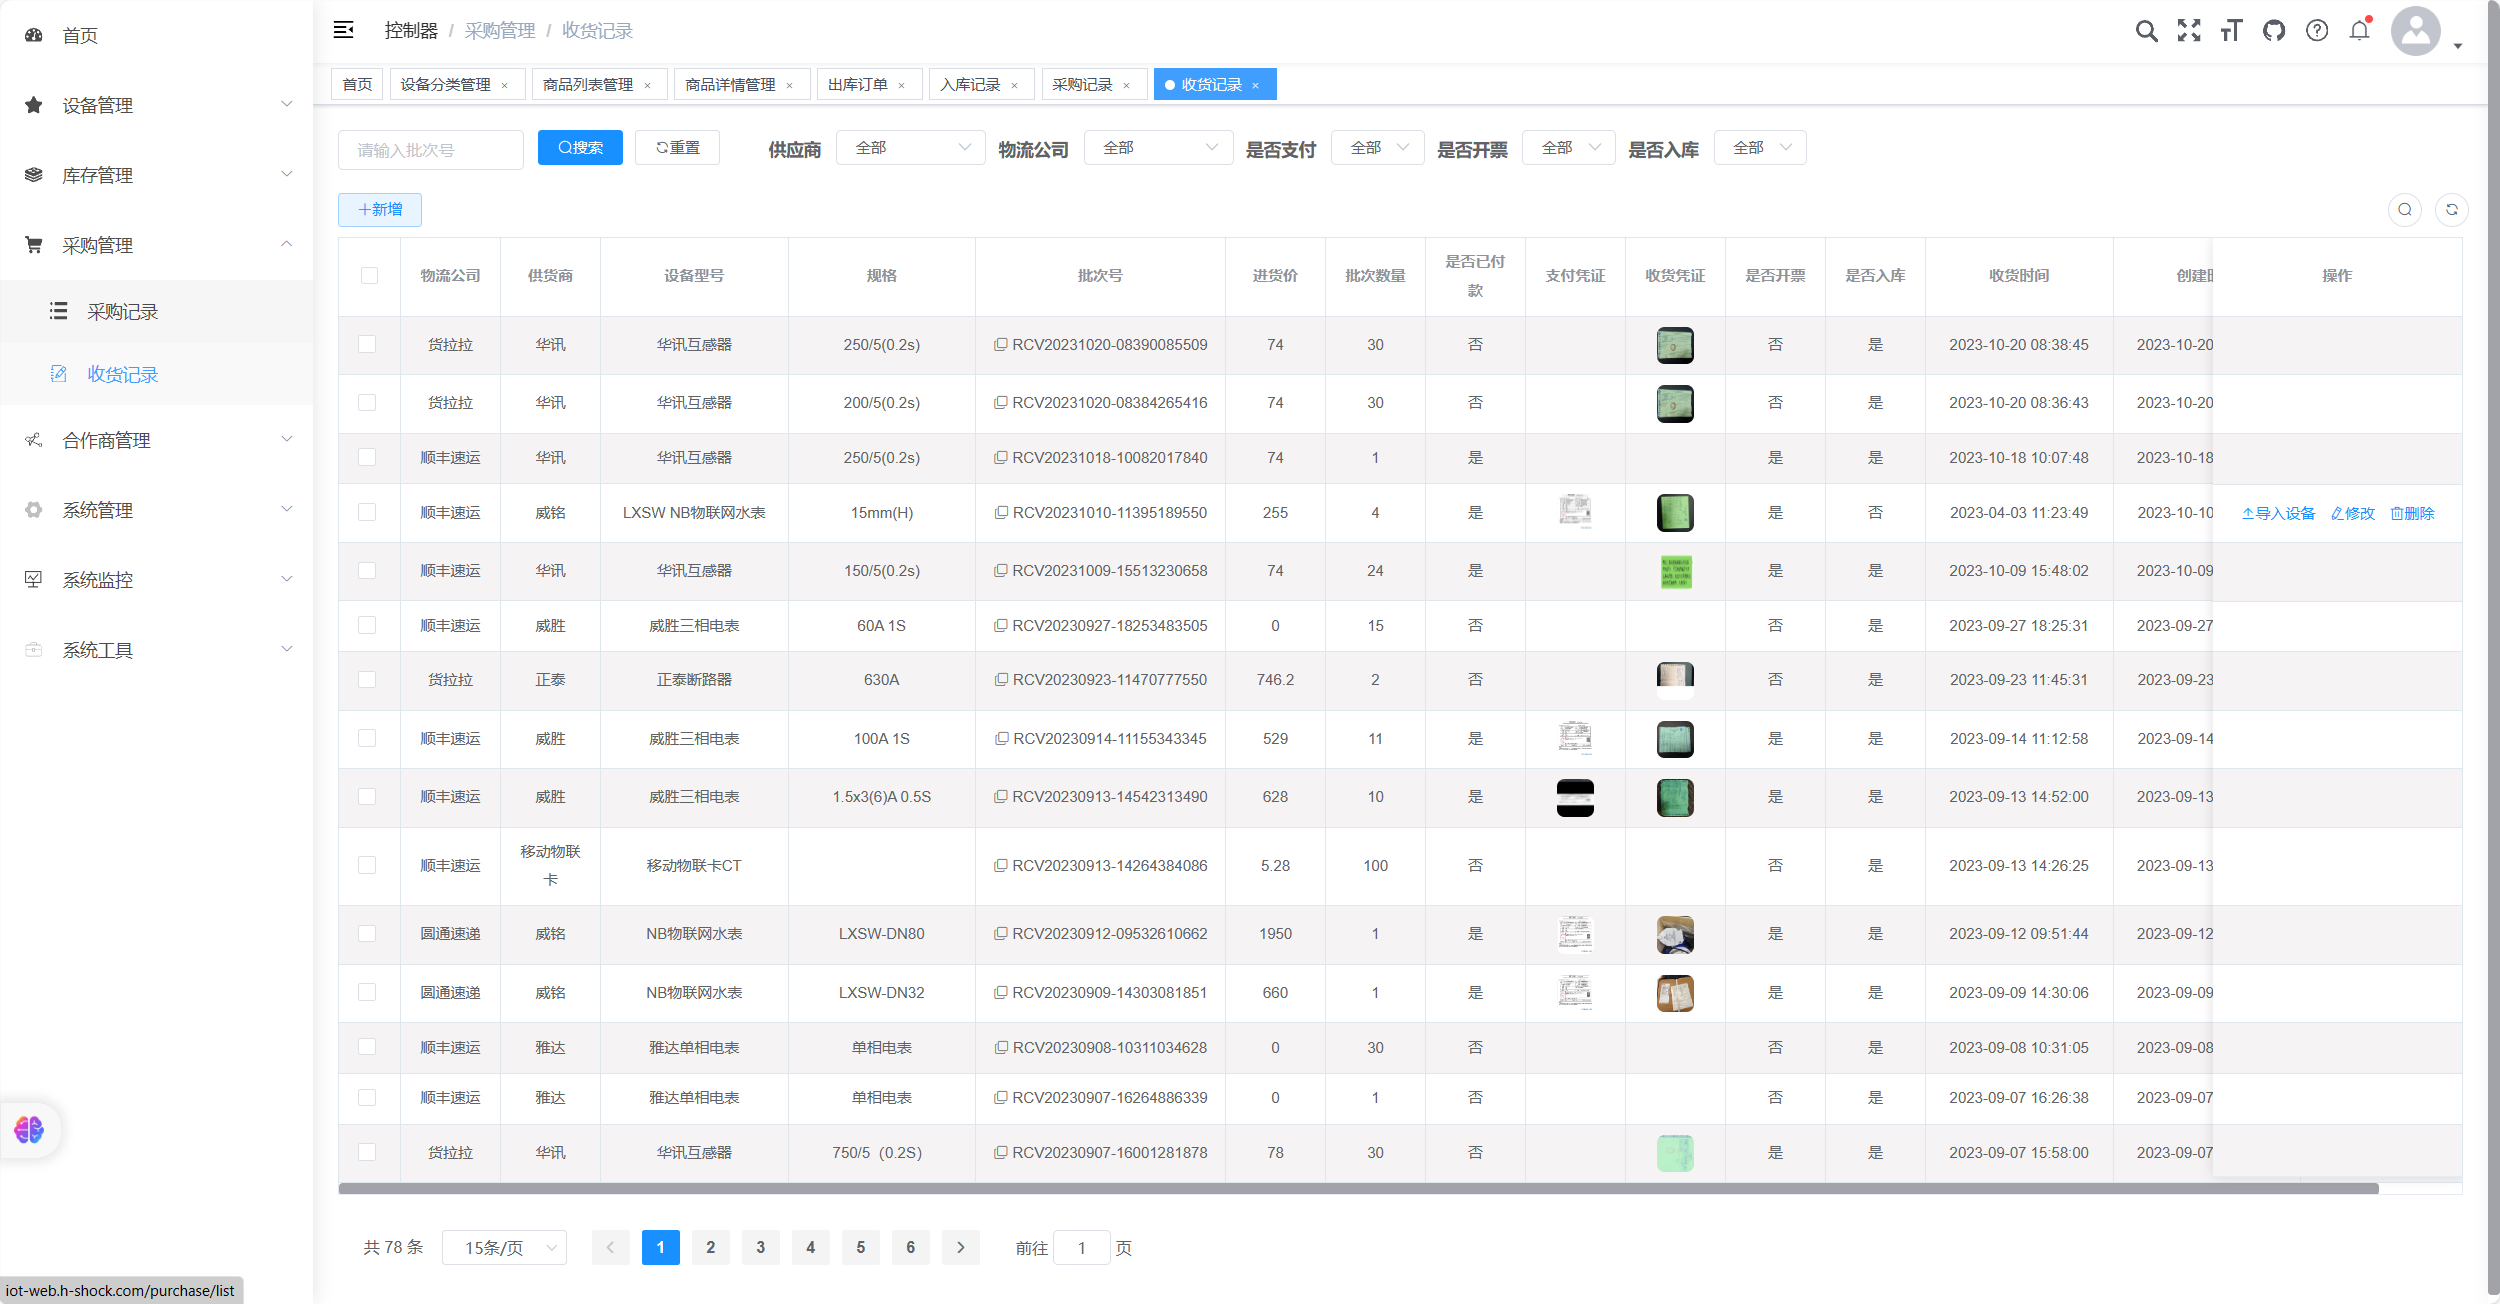This screenshot has height=1304, width=2500.
Task: Expand the 合作商管理 sidebar menu
Action: point(157,440)
